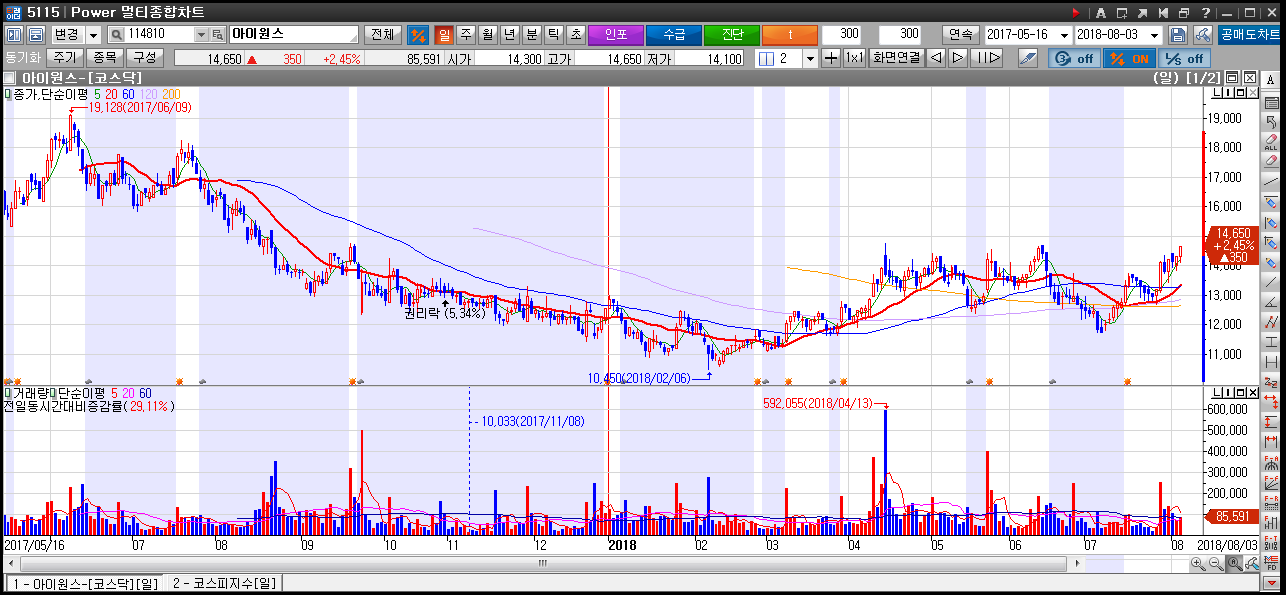This screenshot has height=595, width=1286.
Task: Toggle the 1/S off switch
Action: 1183,58
